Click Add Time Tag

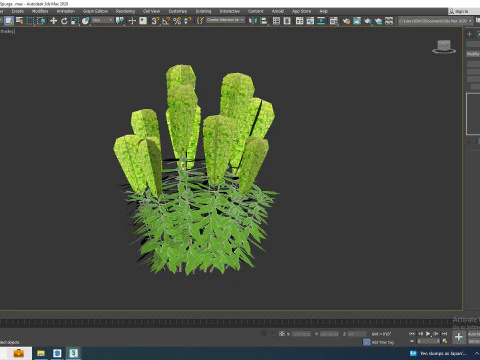click(383, 342)
